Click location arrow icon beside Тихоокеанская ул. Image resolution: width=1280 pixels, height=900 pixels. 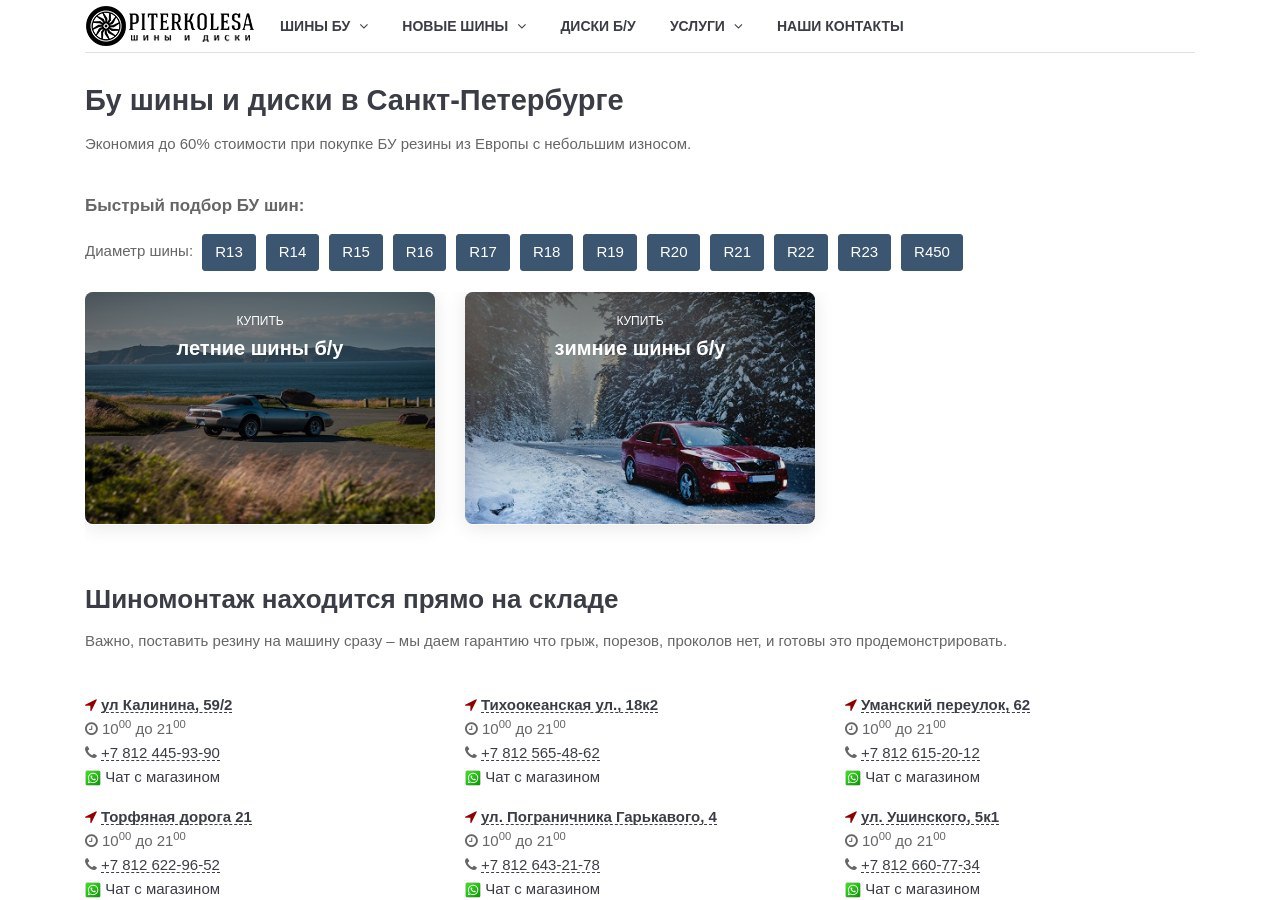471,705
